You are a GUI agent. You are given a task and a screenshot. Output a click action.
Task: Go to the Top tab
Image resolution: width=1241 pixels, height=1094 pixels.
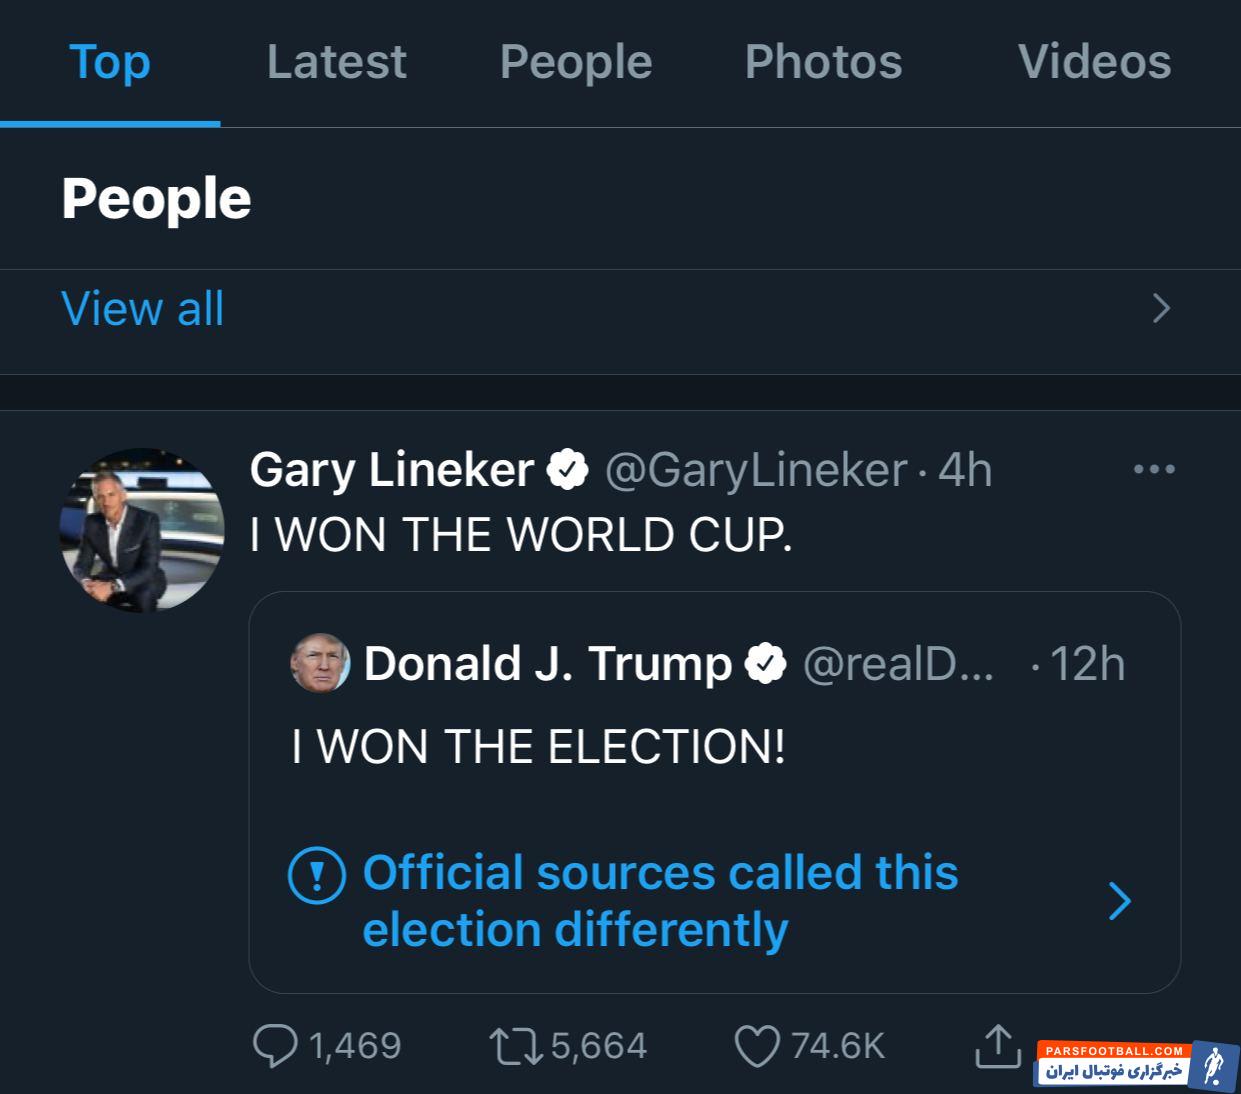(110, 62)
